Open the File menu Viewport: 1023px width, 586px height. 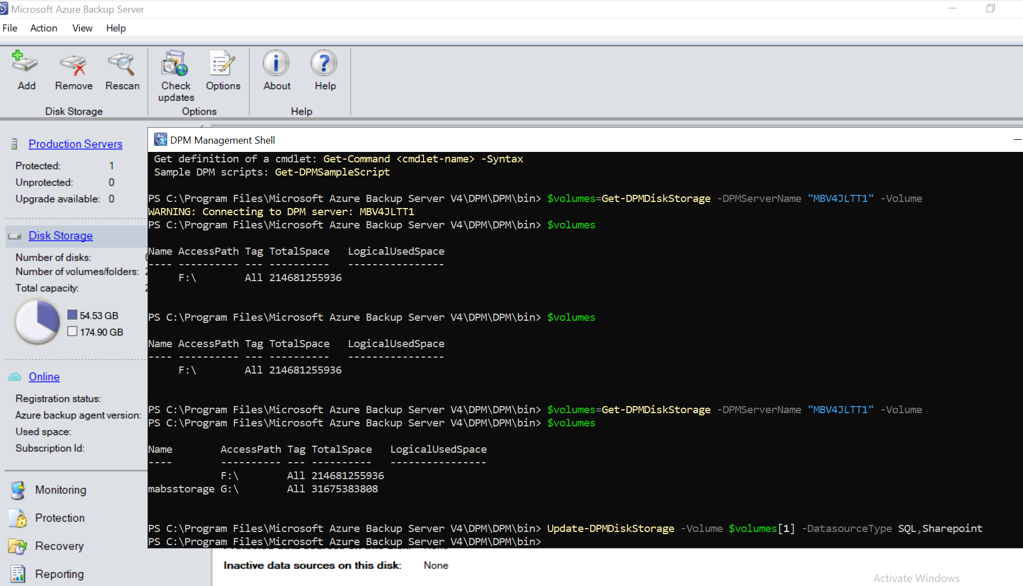pos(10,28)
